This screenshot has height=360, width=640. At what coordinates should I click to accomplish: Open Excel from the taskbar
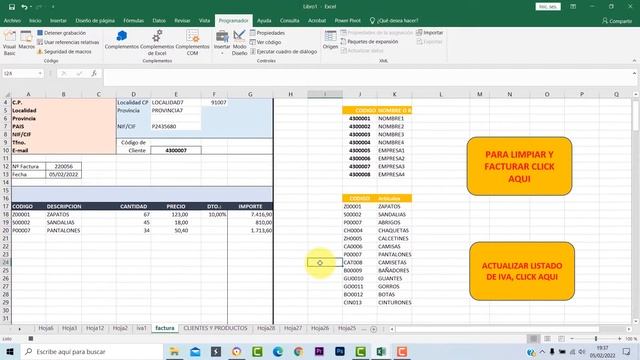pyautogui.click(x=381, y=351)
